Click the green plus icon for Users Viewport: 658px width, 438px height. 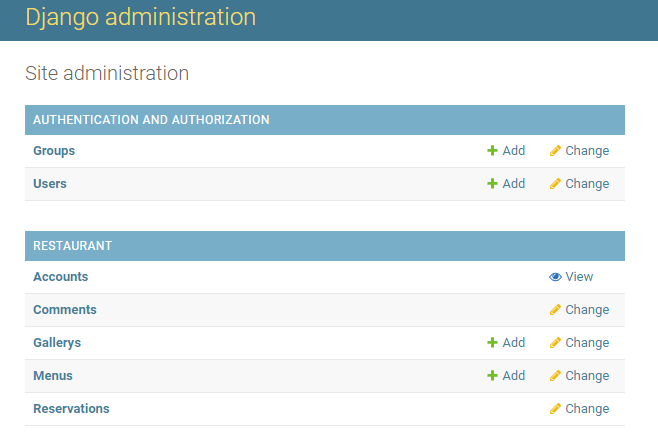[492, 183]
